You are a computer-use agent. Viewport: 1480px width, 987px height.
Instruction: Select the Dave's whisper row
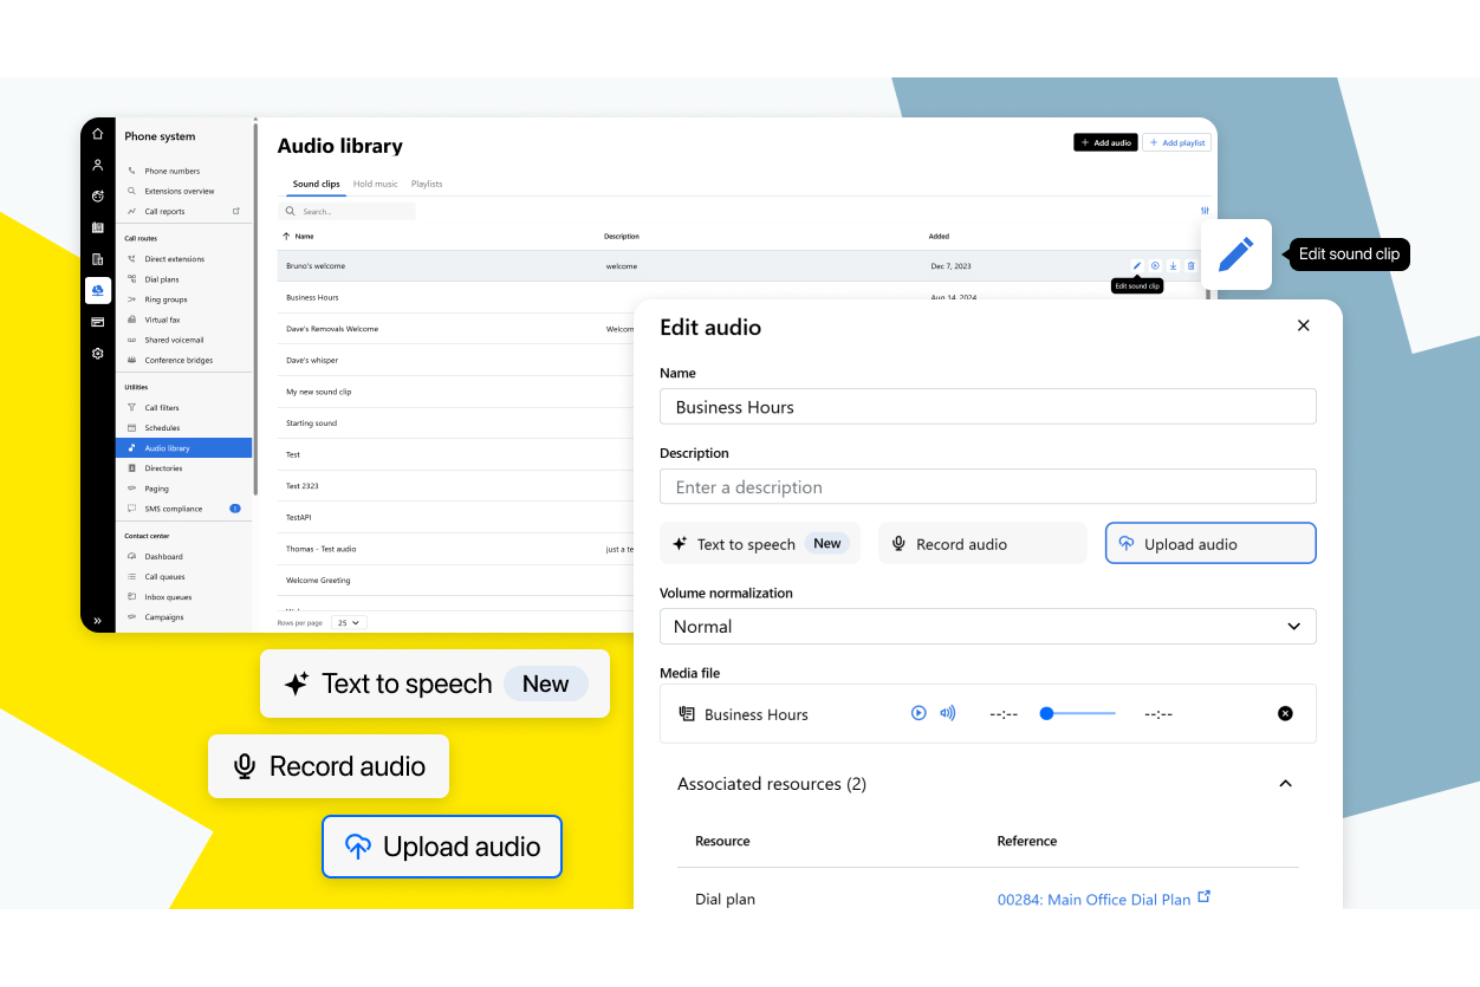[456, 360]
